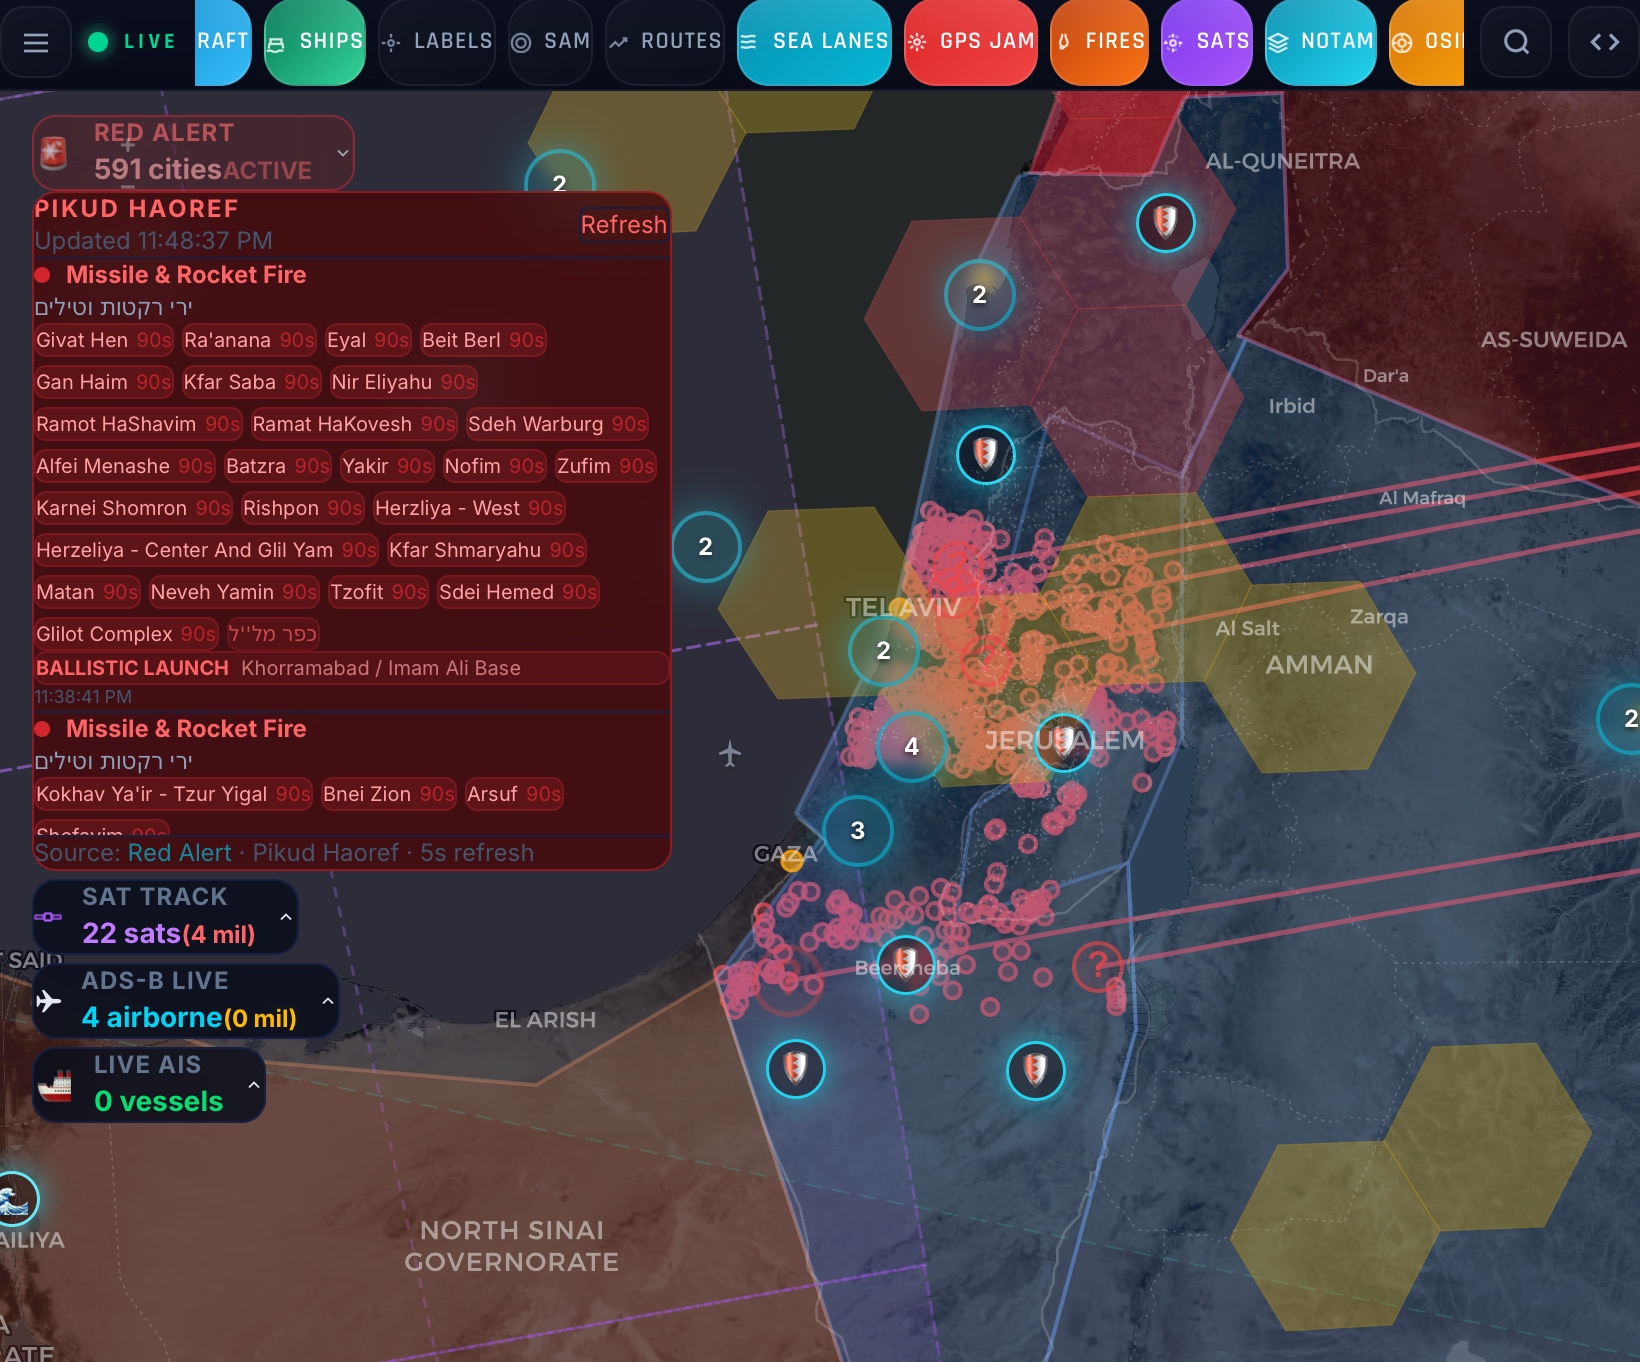Expand the LIVE AIS vessels panel
The height and width of the screenshot is (1362, 1640).
click(x=254, y=1085)
